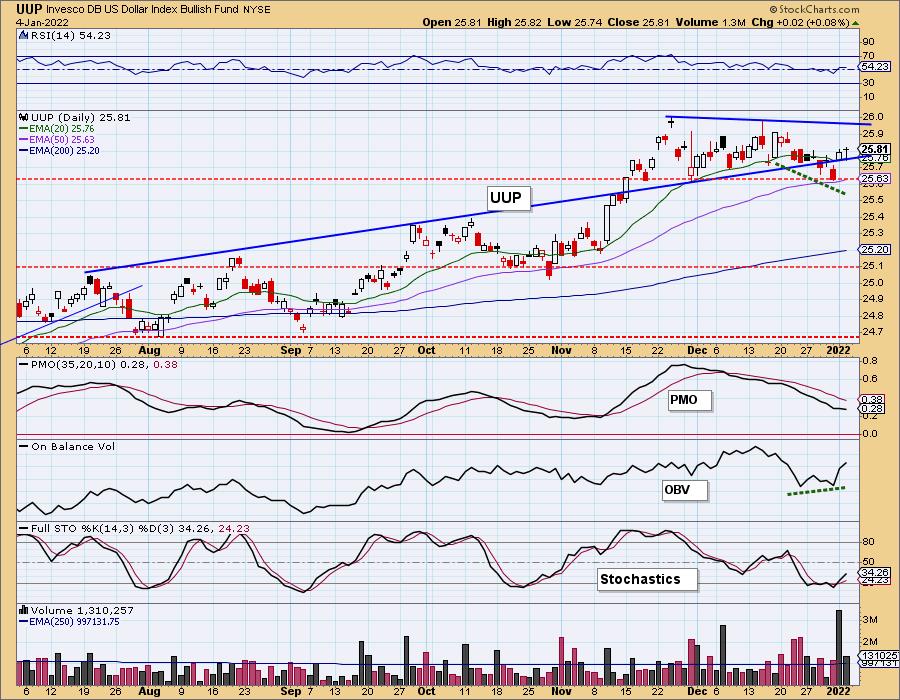Image resolution: width=900 pixels, height=700 pixels.
Task: Click the volume panel legend icon
Action: pos(24,610)
